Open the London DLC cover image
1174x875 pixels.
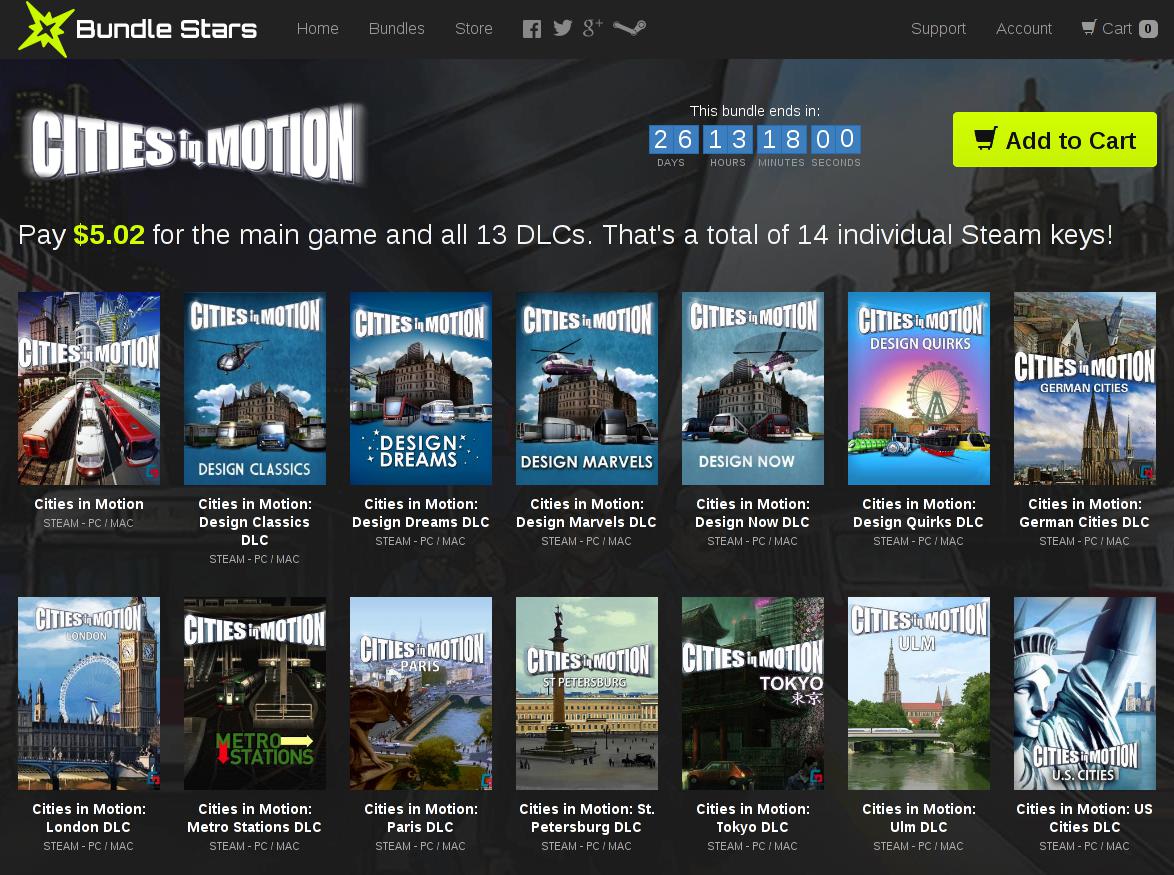pyautogui.click(x=89, y=693)
